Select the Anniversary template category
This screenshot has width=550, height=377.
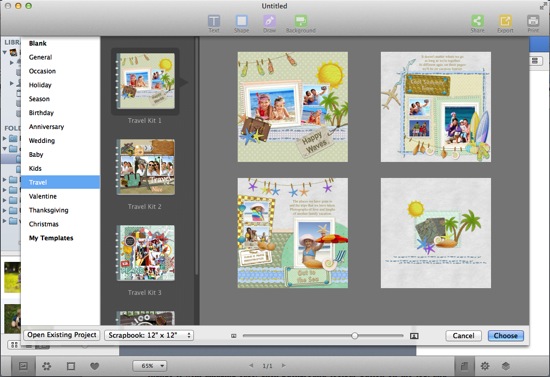pos(60,127)
